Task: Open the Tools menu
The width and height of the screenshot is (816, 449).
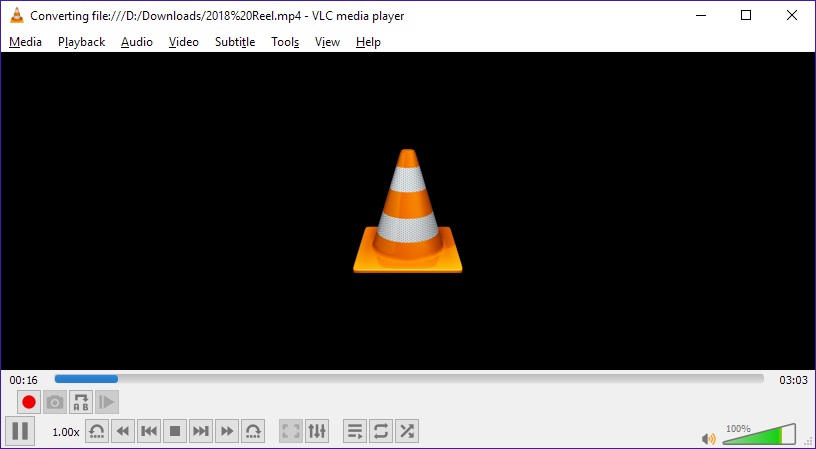Action: coord(285,42)
